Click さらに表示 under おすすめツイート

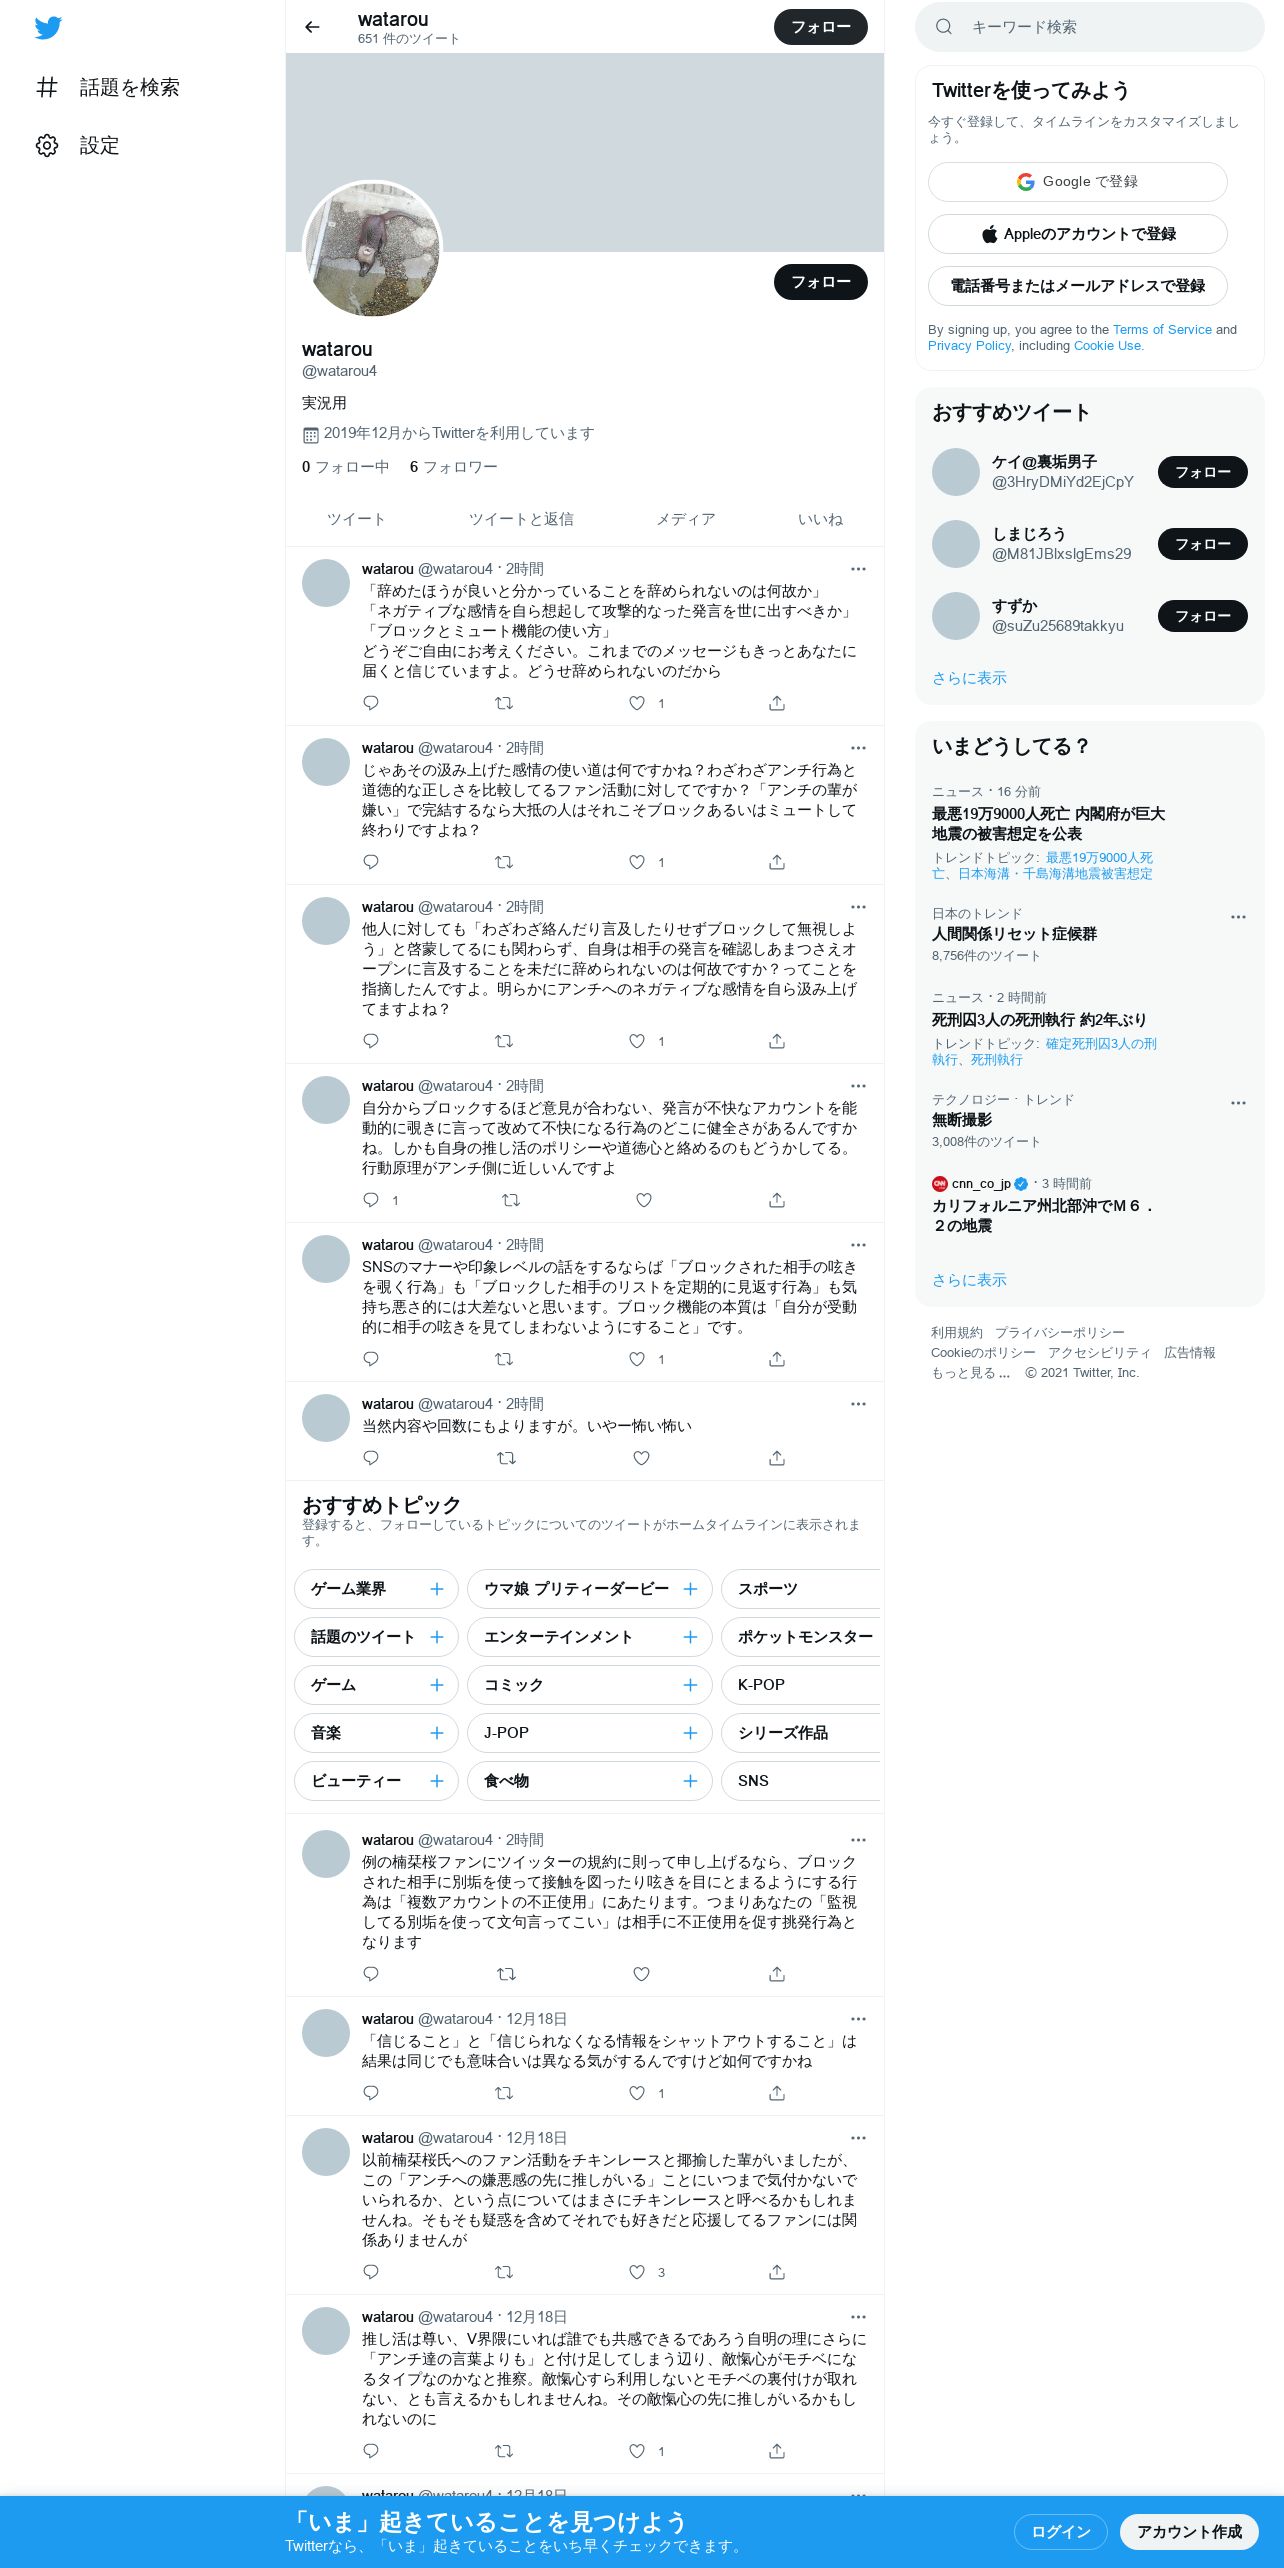tap(969, 678)
